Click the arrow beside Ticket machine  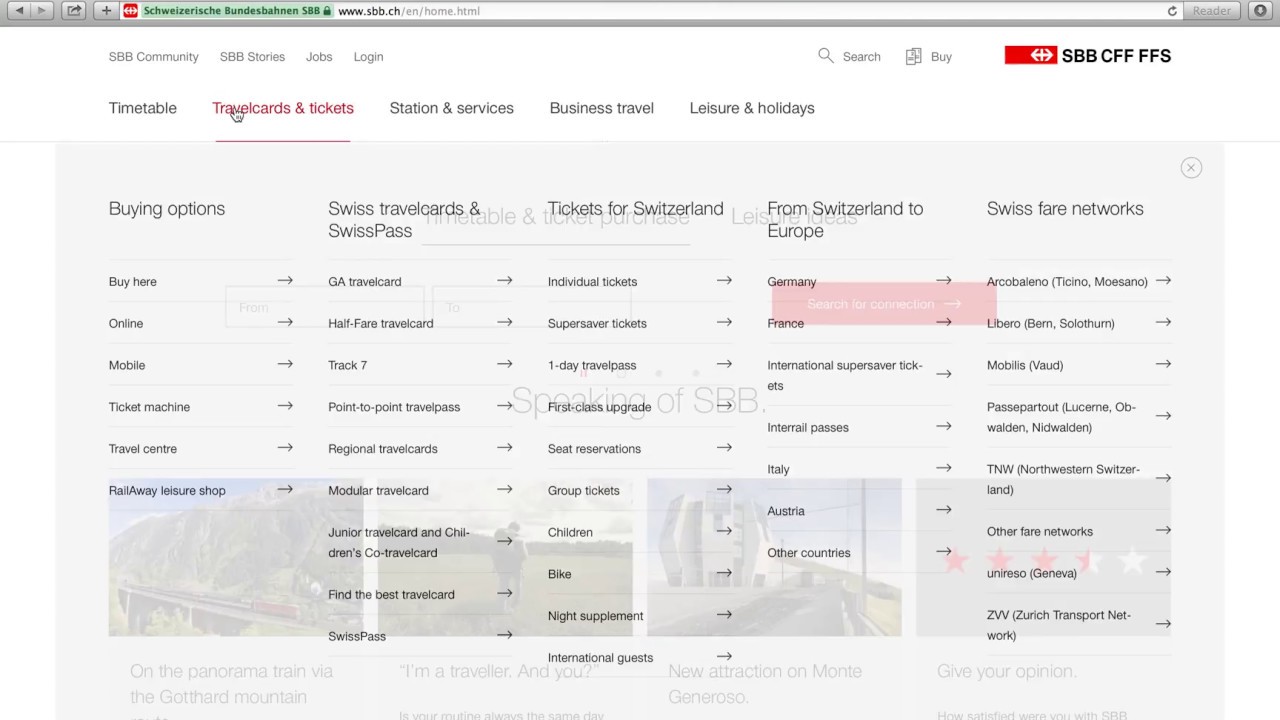285,406
